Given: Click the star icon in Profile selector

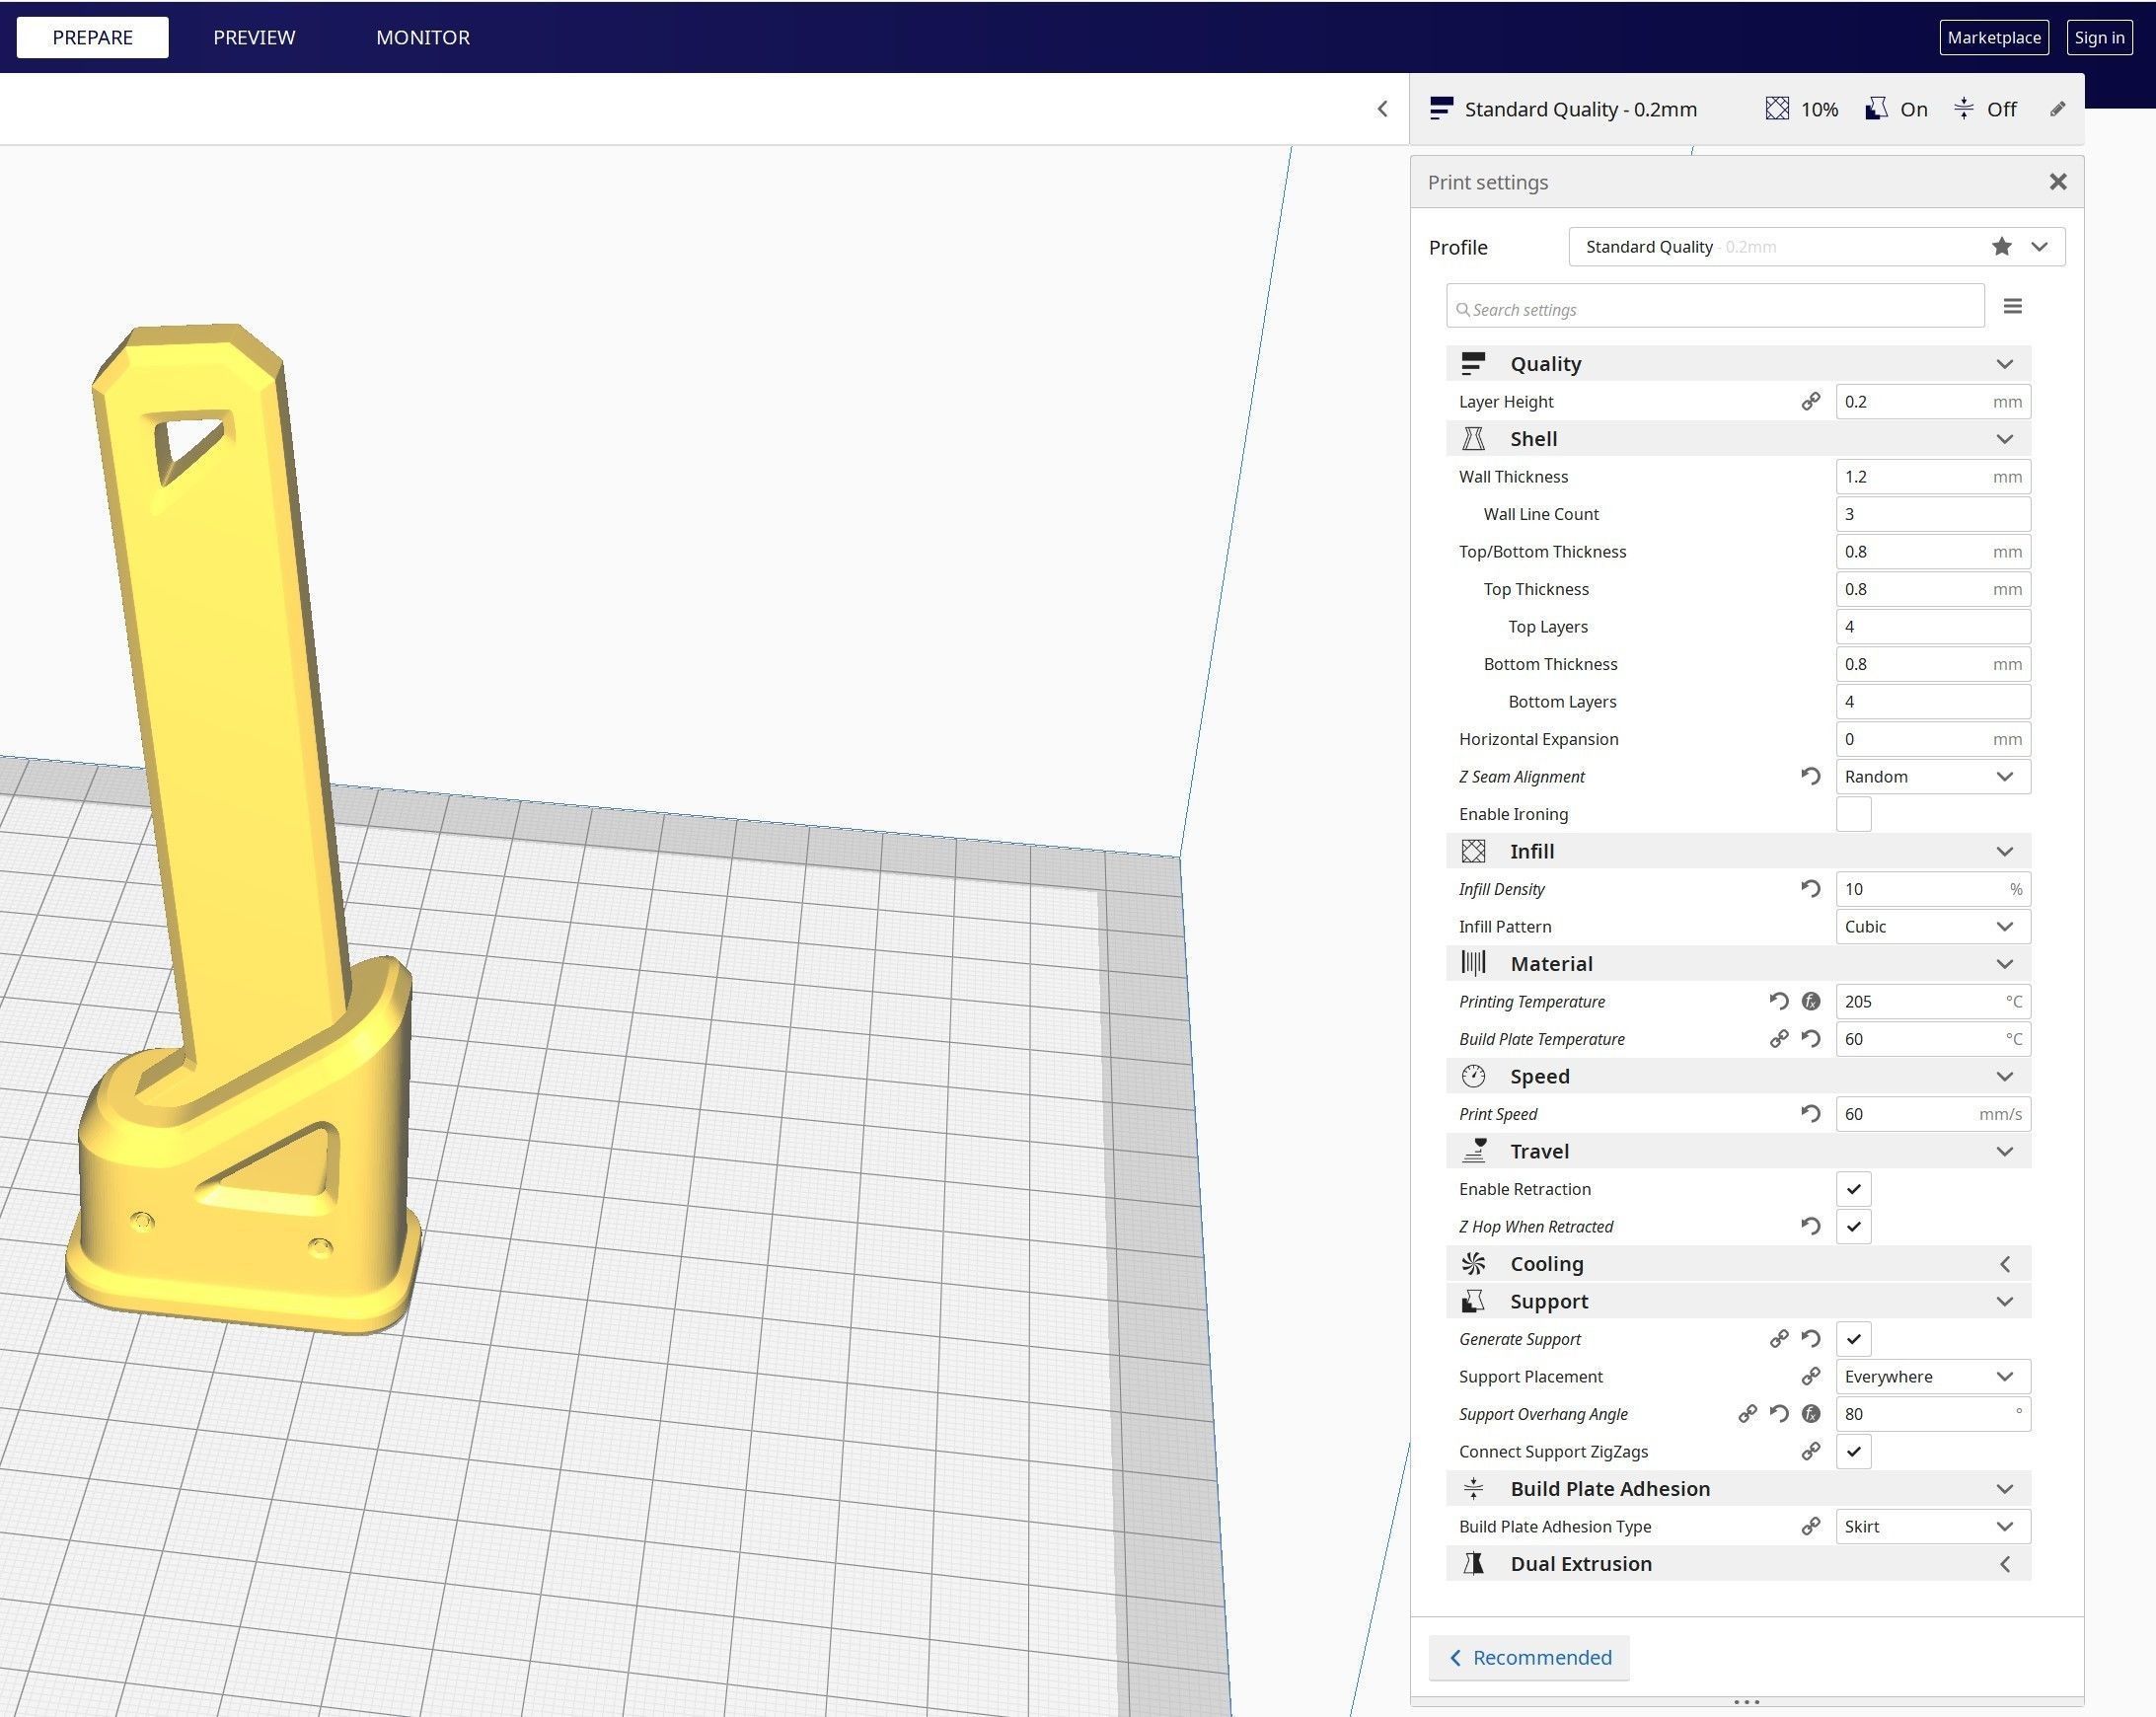Looking at the screenshot, I should 2001,246.
